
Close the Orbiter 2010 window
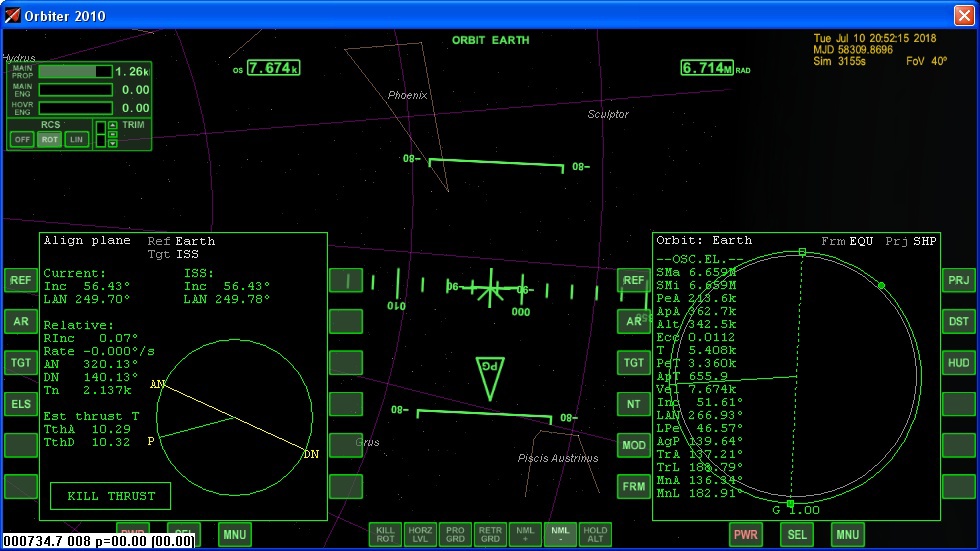tap(964, 15)
